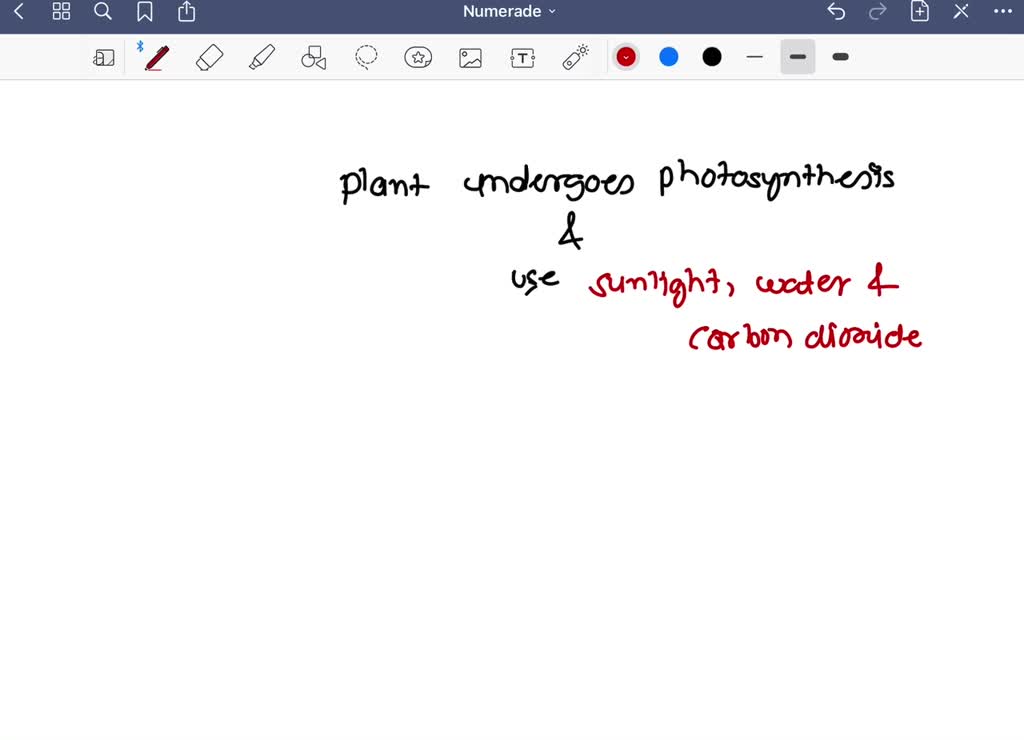Toggle the thick stroke option
The width and height of the screenshot is (1024, 740).
coord(840,57)
